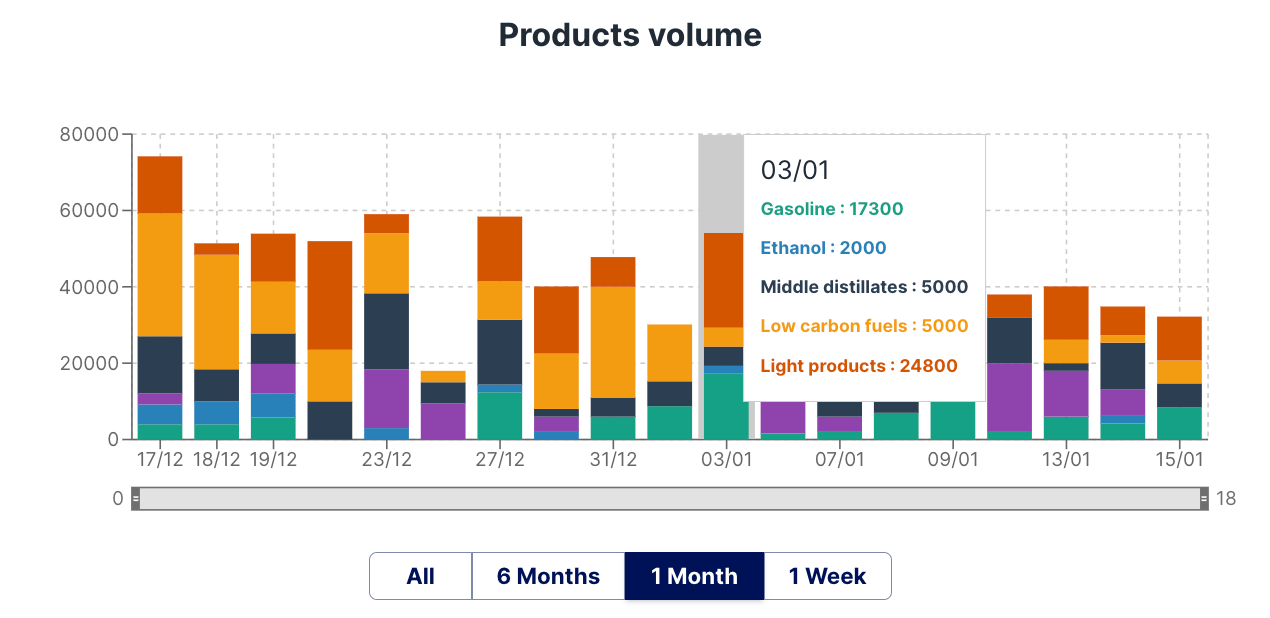Click the left handle of range slider

tap(136, 498)
